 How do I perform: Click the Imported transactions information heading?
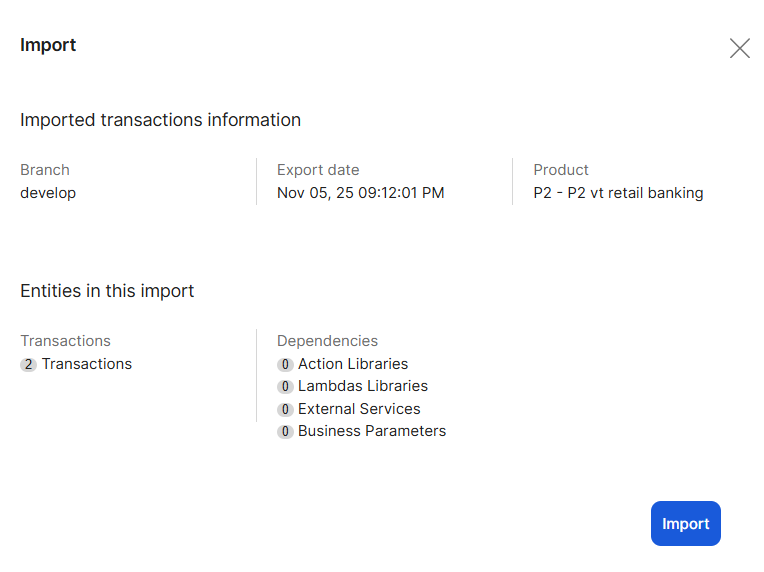click(160, 120)
